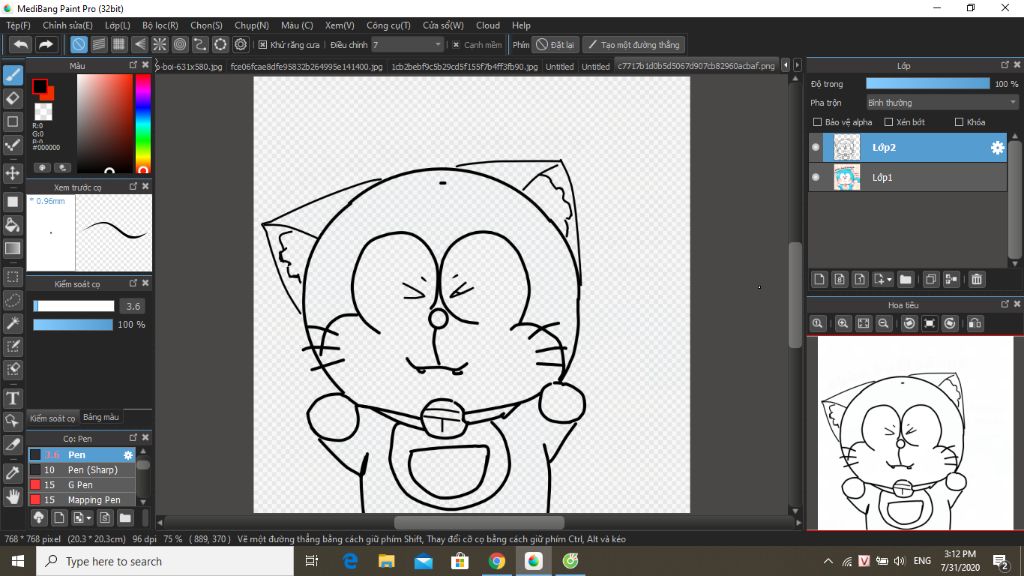
Task: Open File Explorer from taskbar
Action: (387, 561)
